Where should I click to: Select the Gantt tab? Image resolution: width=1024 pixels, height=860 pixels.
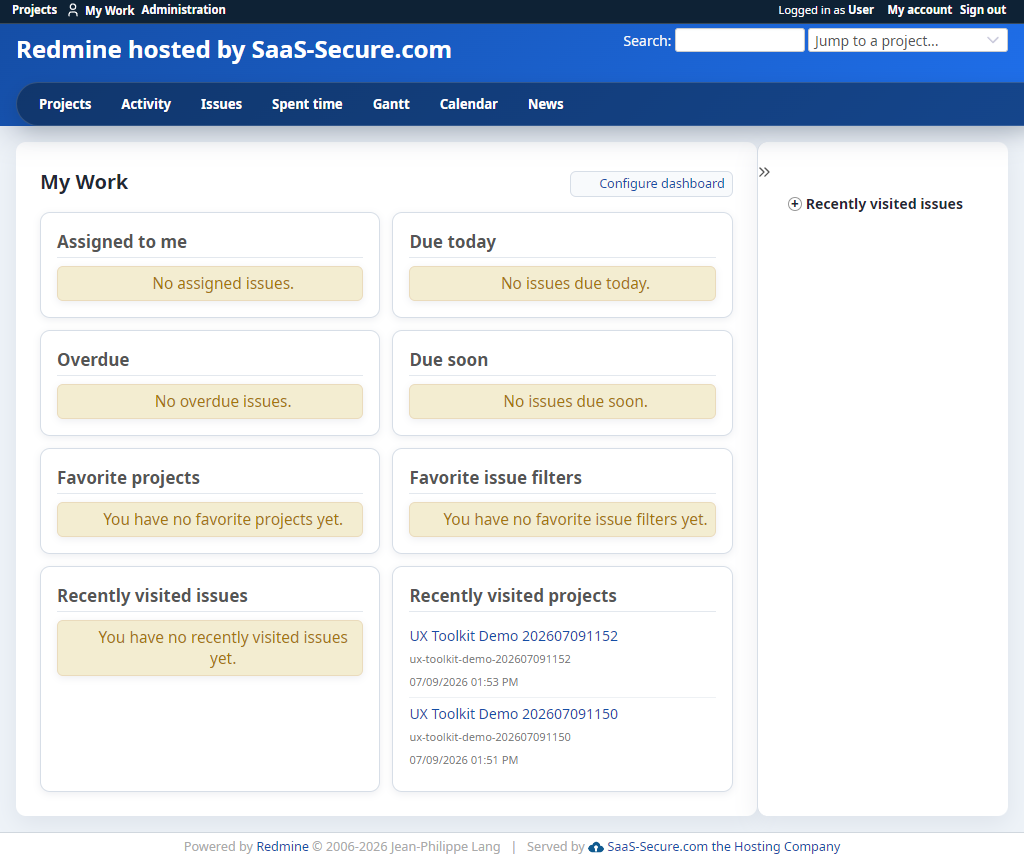[391, 104]
